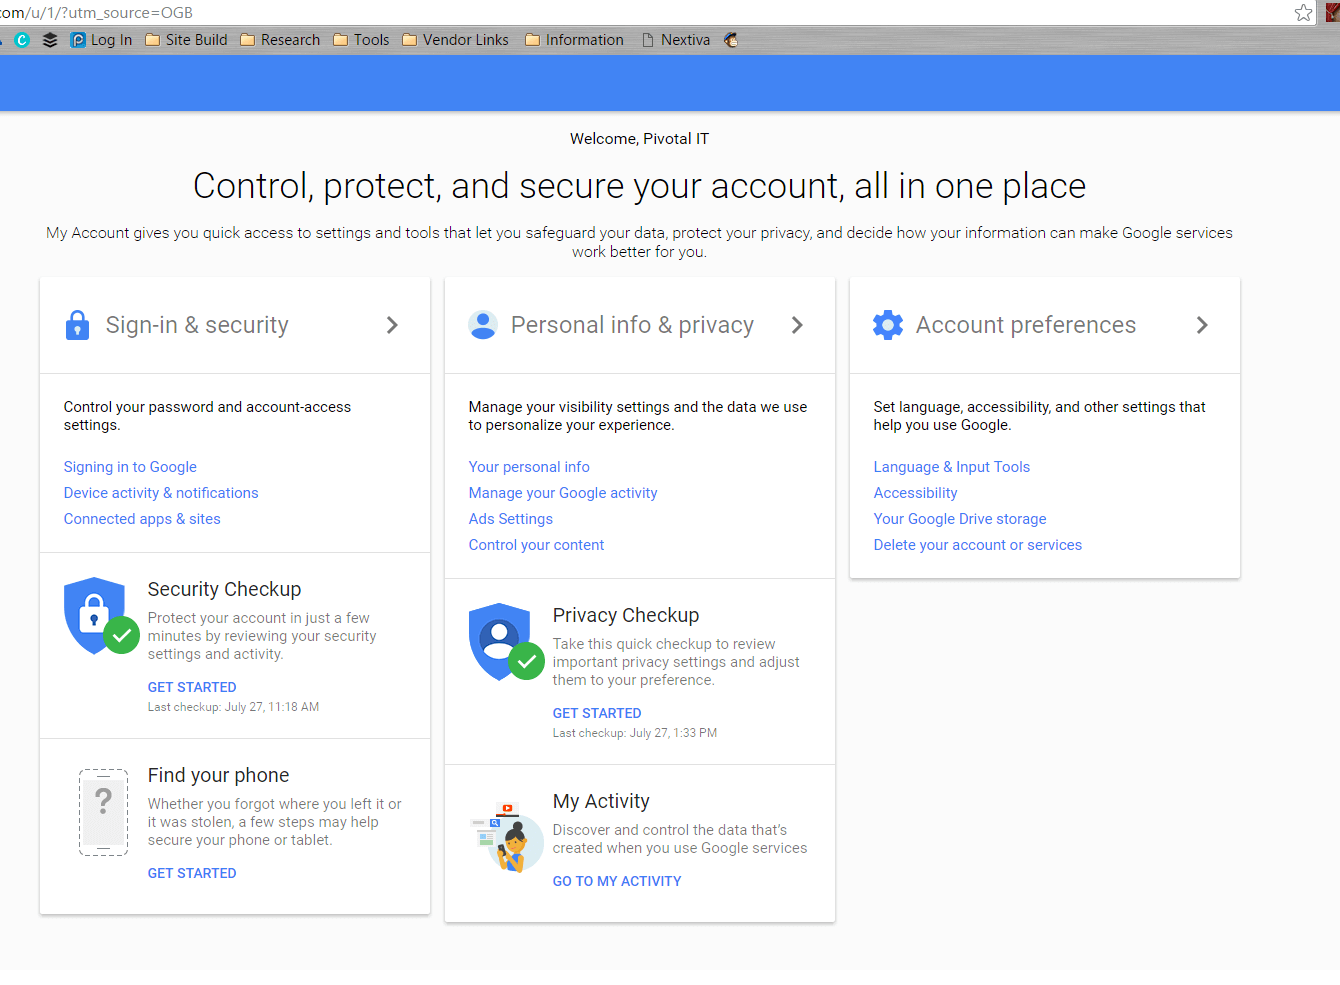Open Your personal info link
Screen dimensions: 1340x985
529,467
